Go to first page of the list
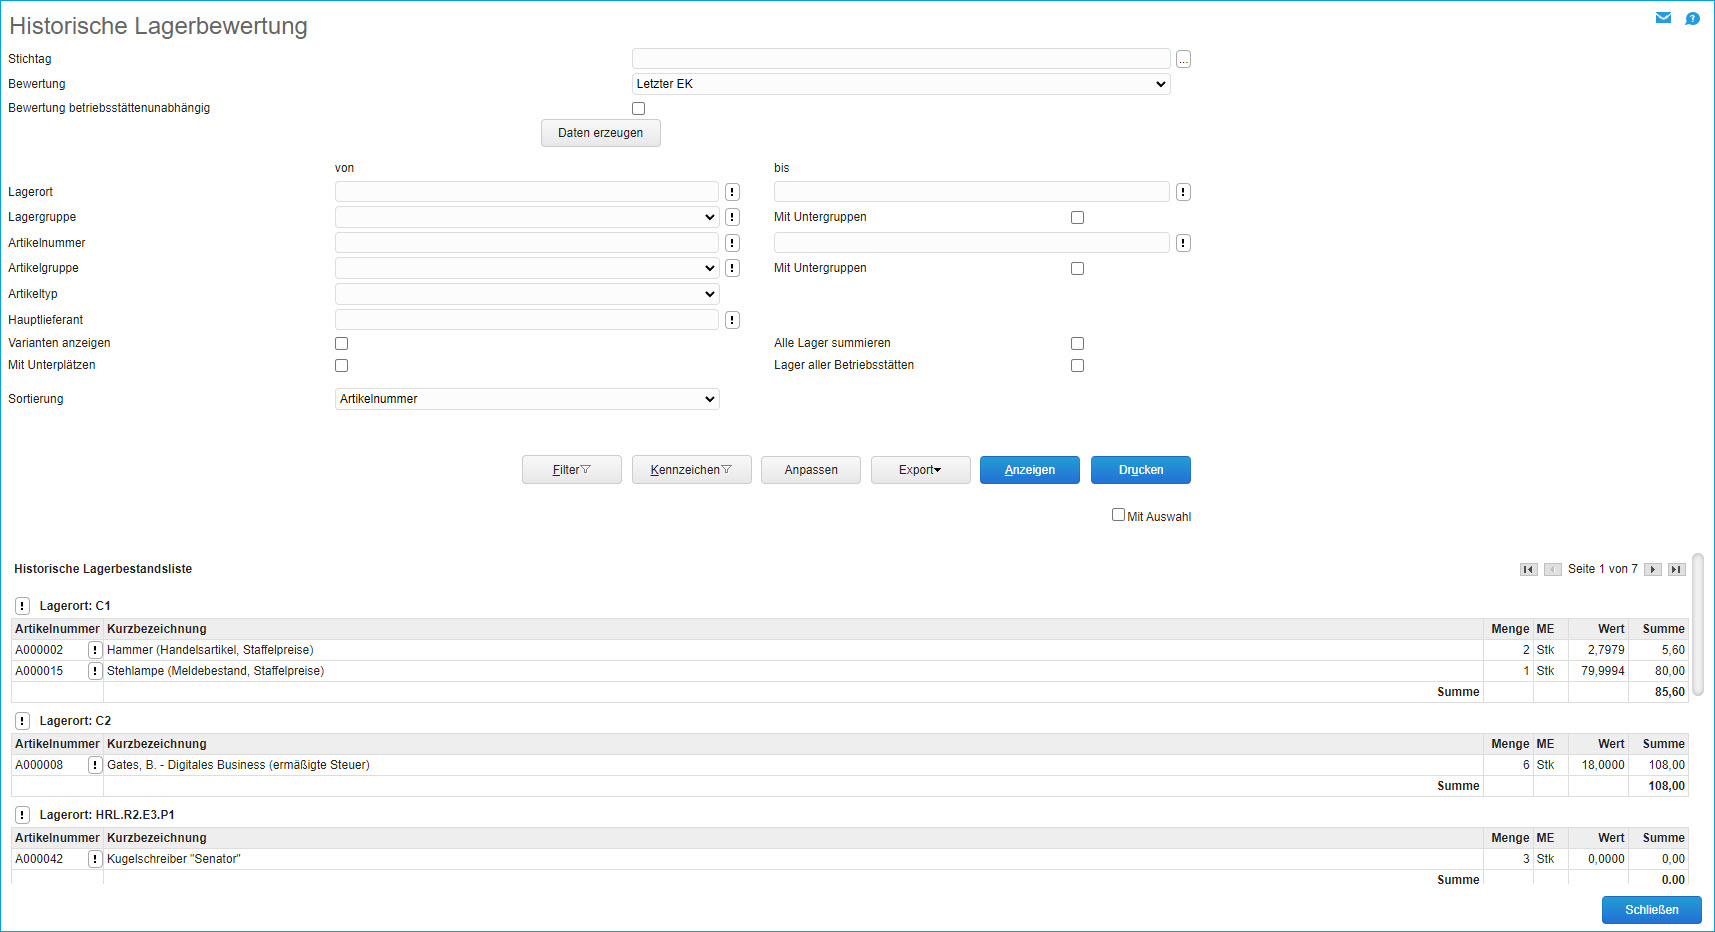 pyautogui.click(x=1529, y=569)
